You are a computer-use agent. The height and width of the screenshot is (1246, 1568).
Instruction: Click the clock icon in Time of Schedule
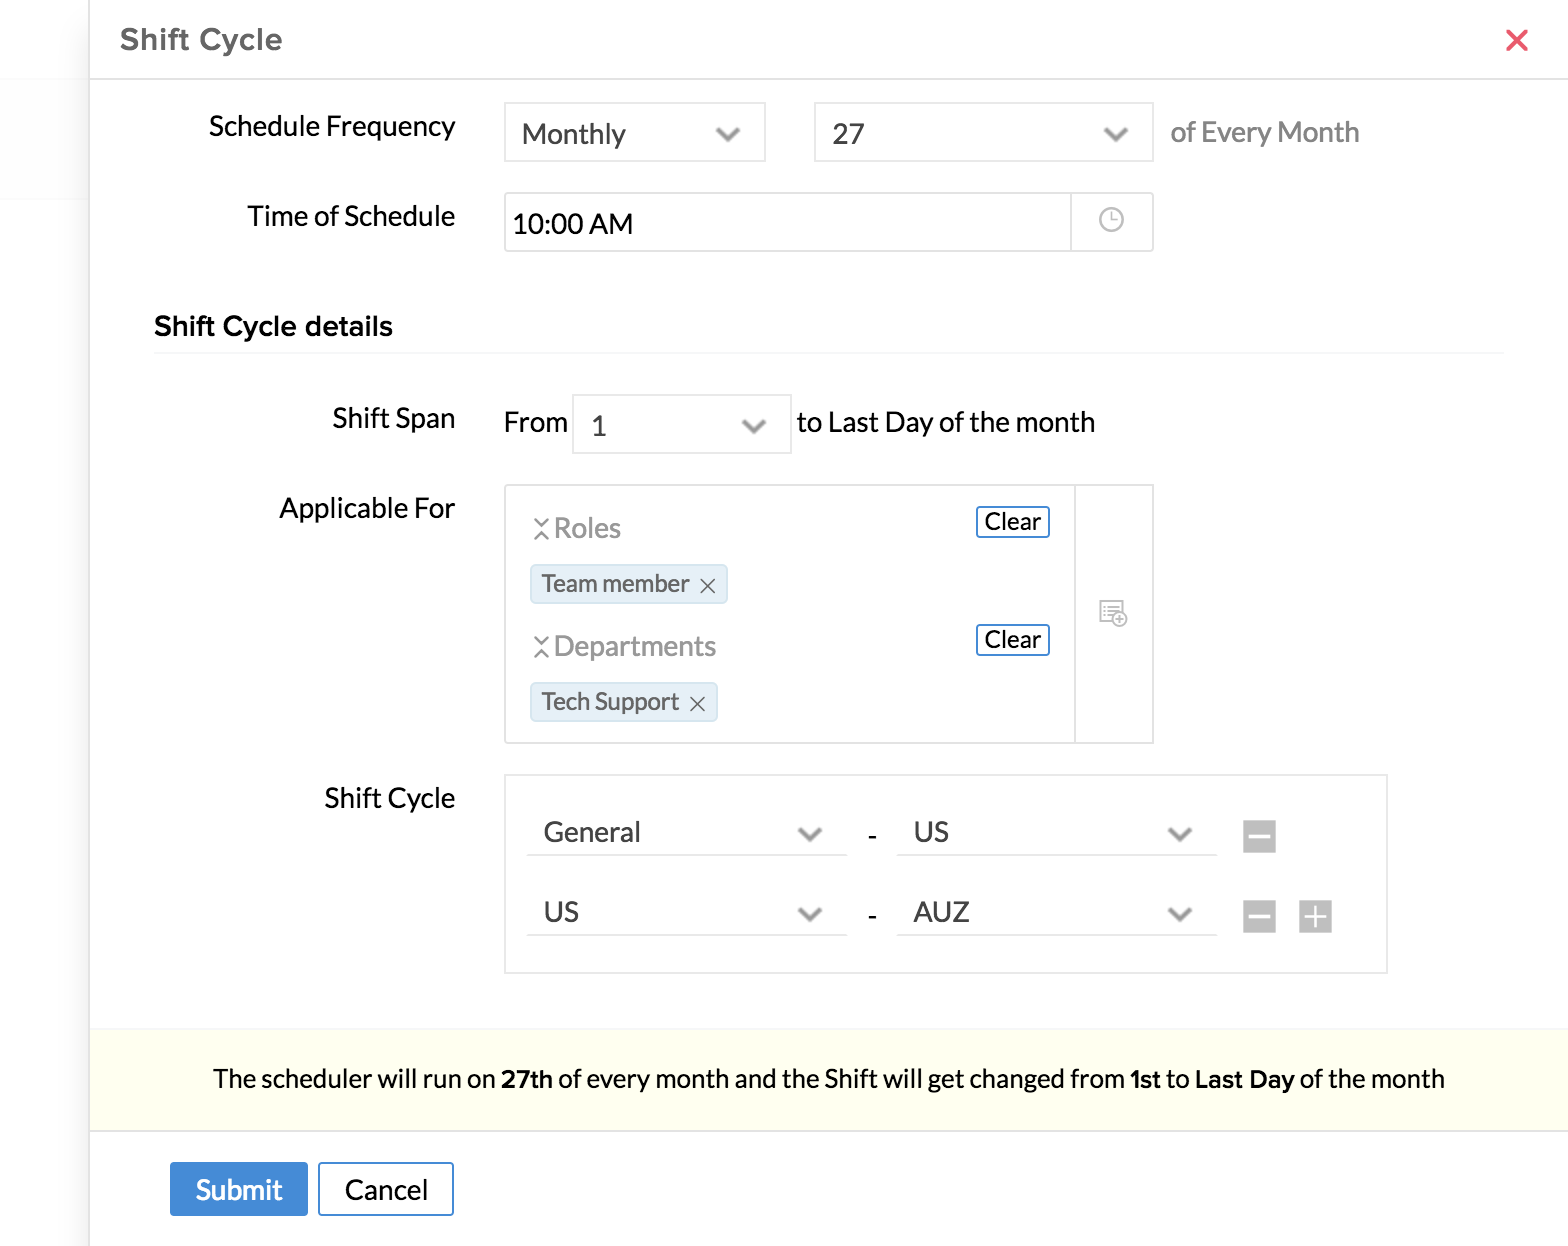click(1111, 221)
